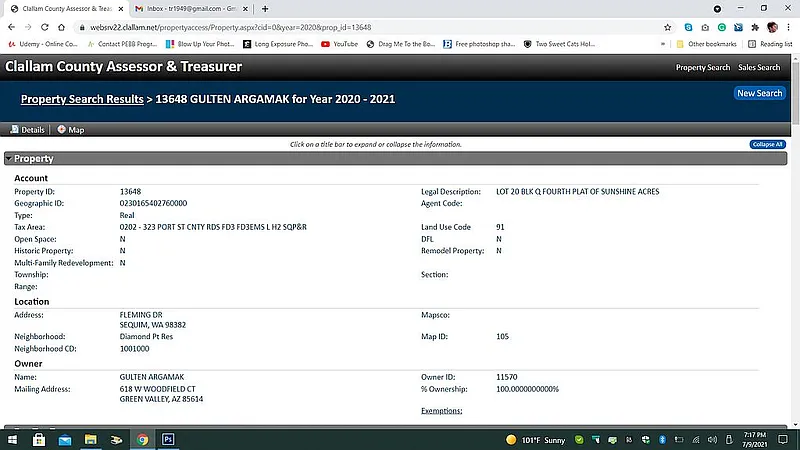This screenshot has height=450, width=800.
Task: Follow the Property Search Results breadcrumb link
Action: [x=82, y=100]
